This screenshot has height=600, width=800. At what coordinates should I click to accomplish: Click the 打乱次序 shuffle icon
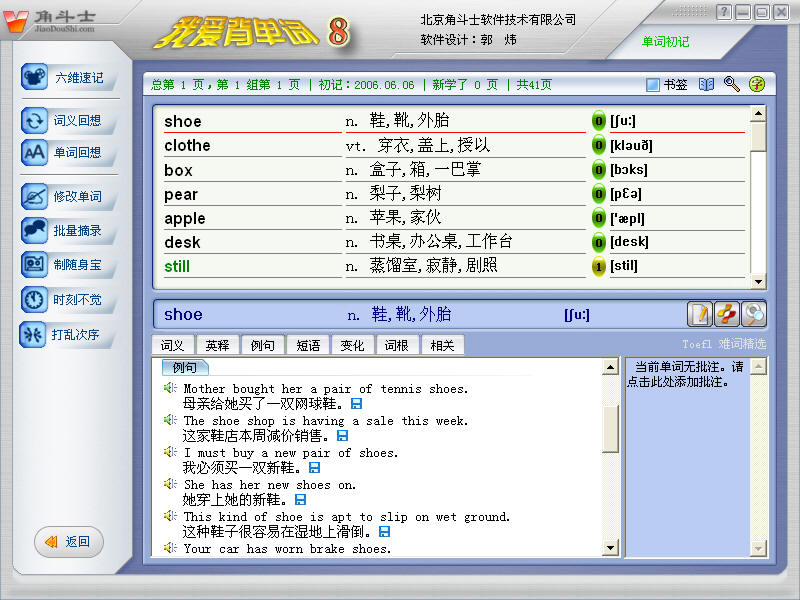coord(33,335)
